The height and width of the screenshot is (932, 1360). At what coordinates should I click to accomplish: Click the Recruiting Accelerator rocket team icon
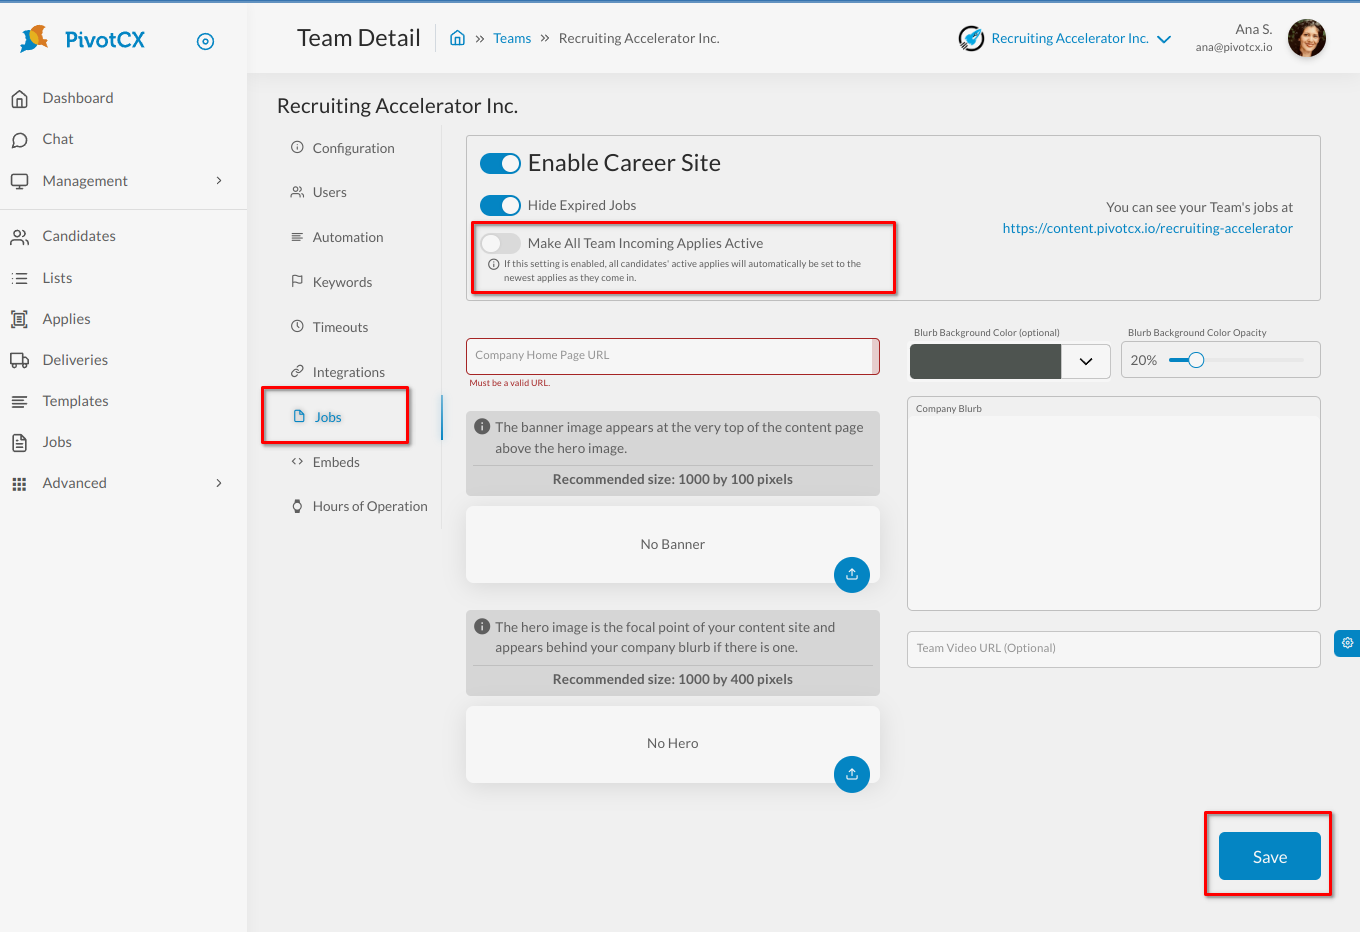971,38
